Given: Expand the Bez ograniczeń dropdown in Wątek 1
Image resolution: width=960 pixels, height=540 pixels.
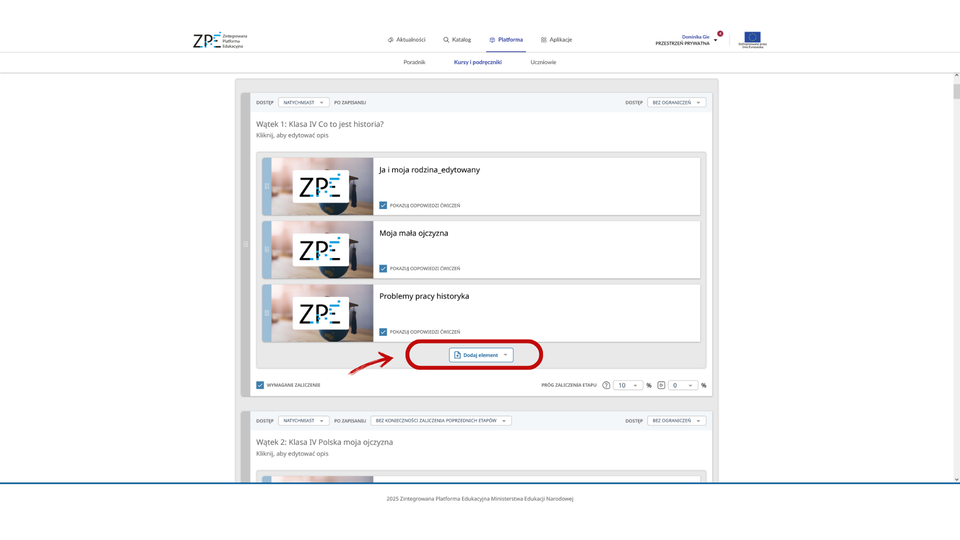Looking at the screenshot, I should [x=677, y=102].
